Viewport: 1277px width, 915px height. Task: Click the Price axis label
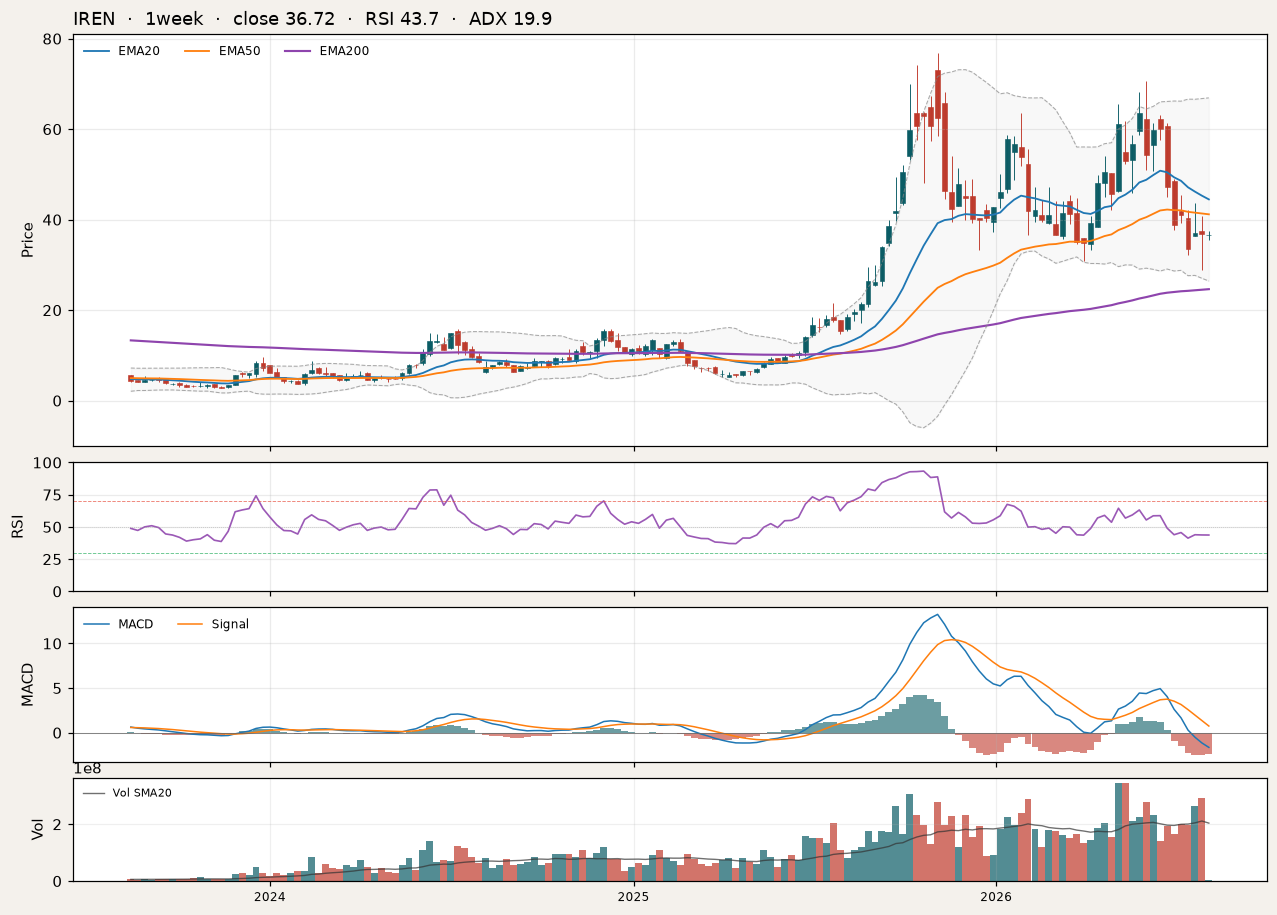click(x=28, y=240)
